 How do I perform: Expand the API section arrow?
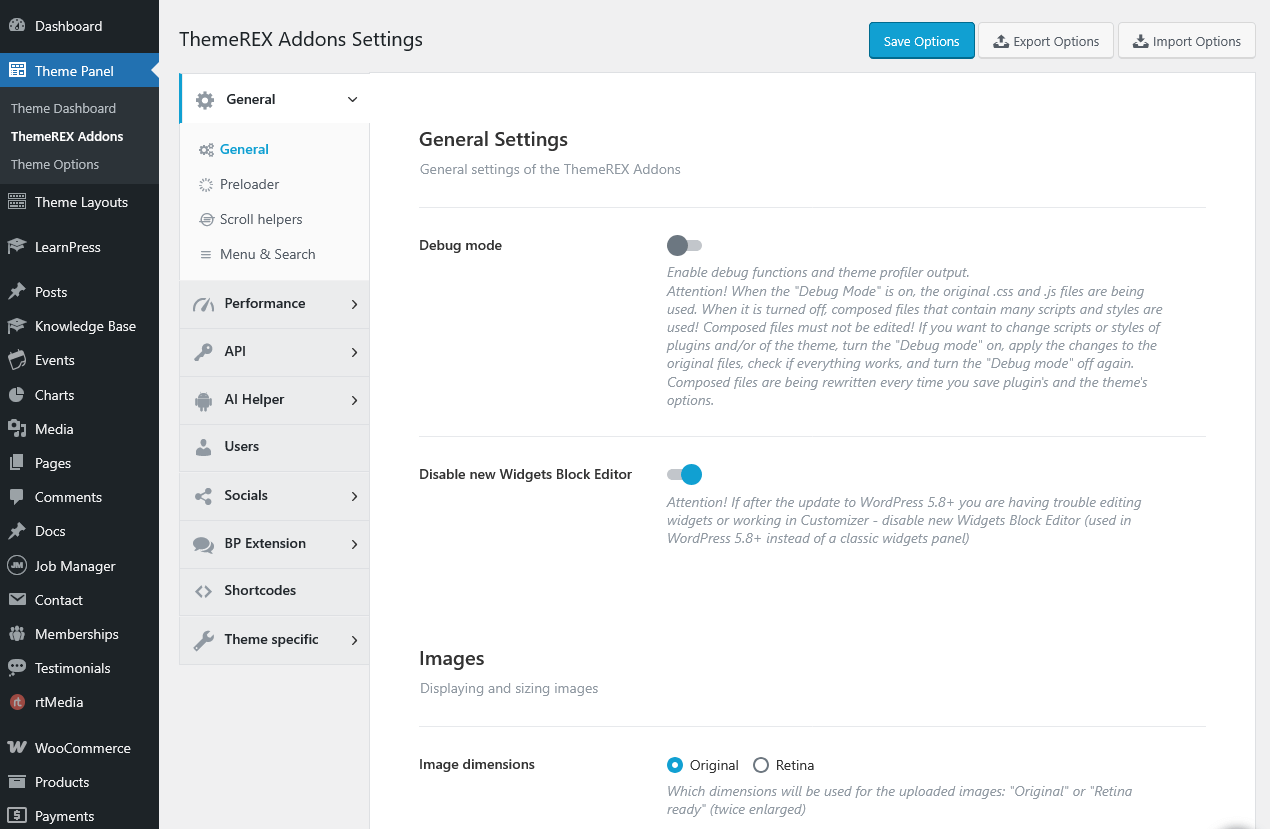coord(354,352)
